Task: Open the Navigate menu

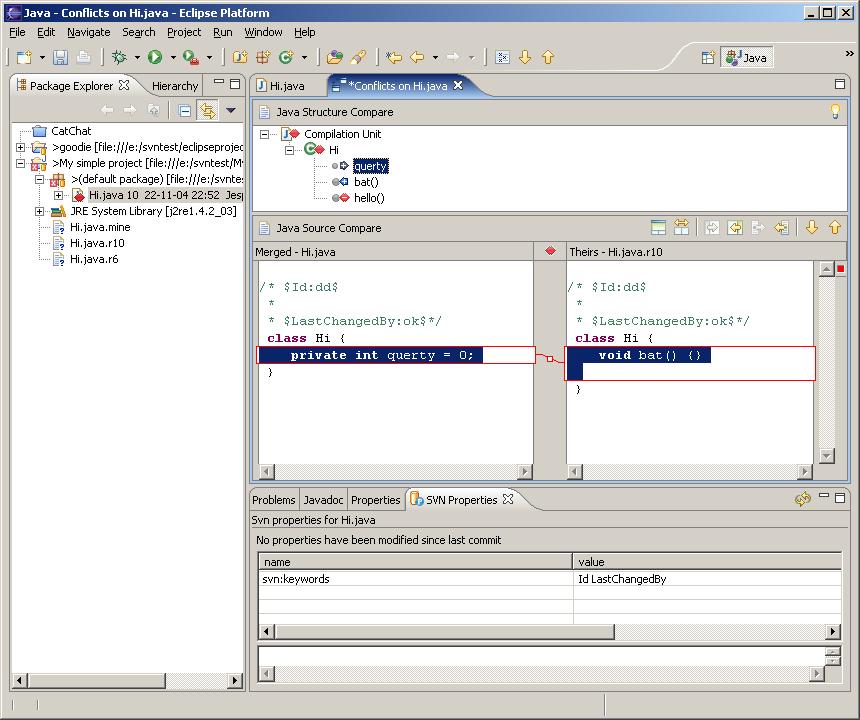Action: coord(88,32)
